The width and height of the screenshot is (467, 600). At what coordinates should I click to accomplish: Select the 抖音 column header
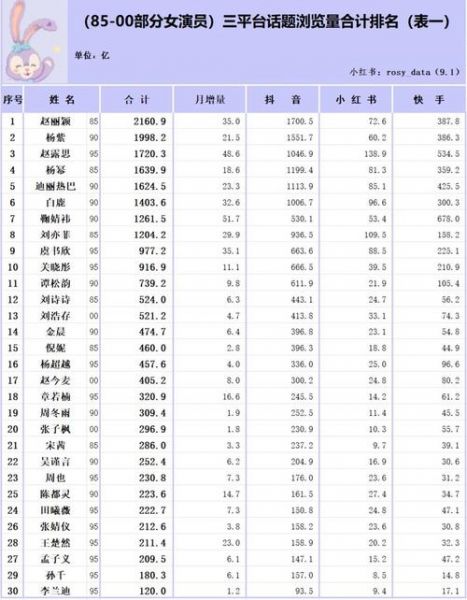point(282,100)
